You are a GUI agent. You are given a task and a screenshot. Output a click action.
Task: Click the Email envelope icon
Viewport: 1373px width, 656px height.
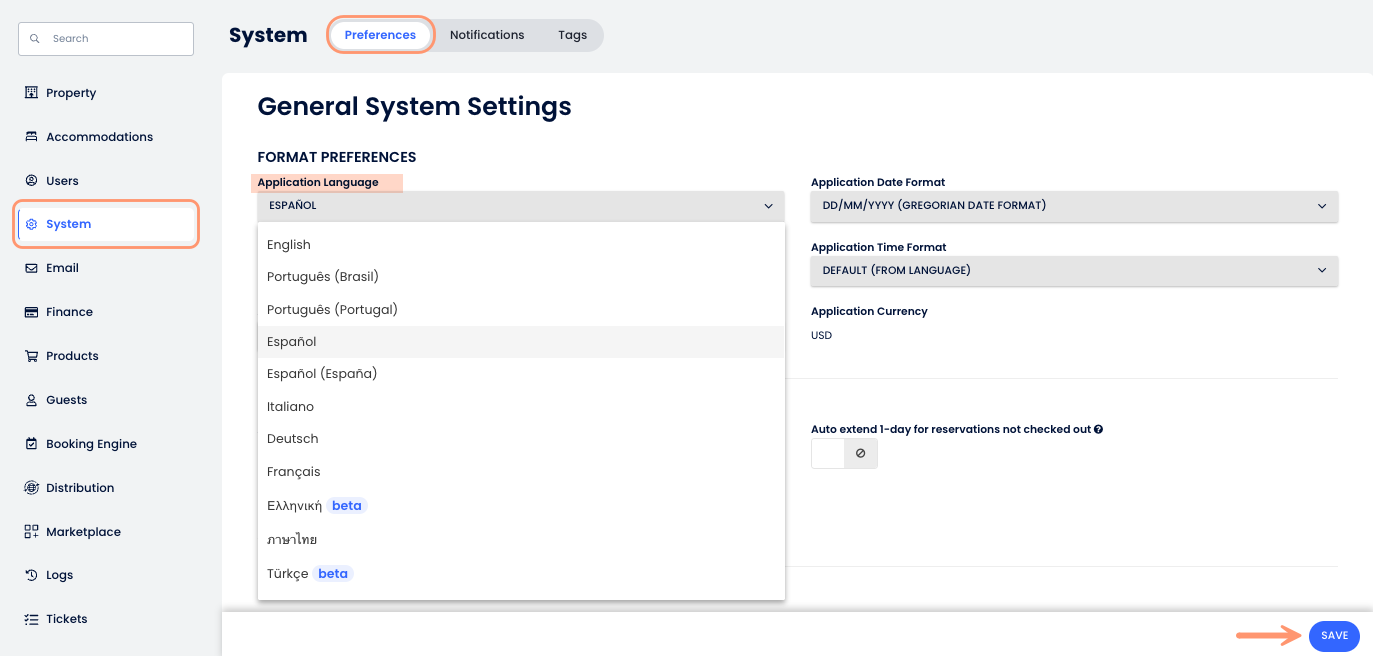[31, 268]
